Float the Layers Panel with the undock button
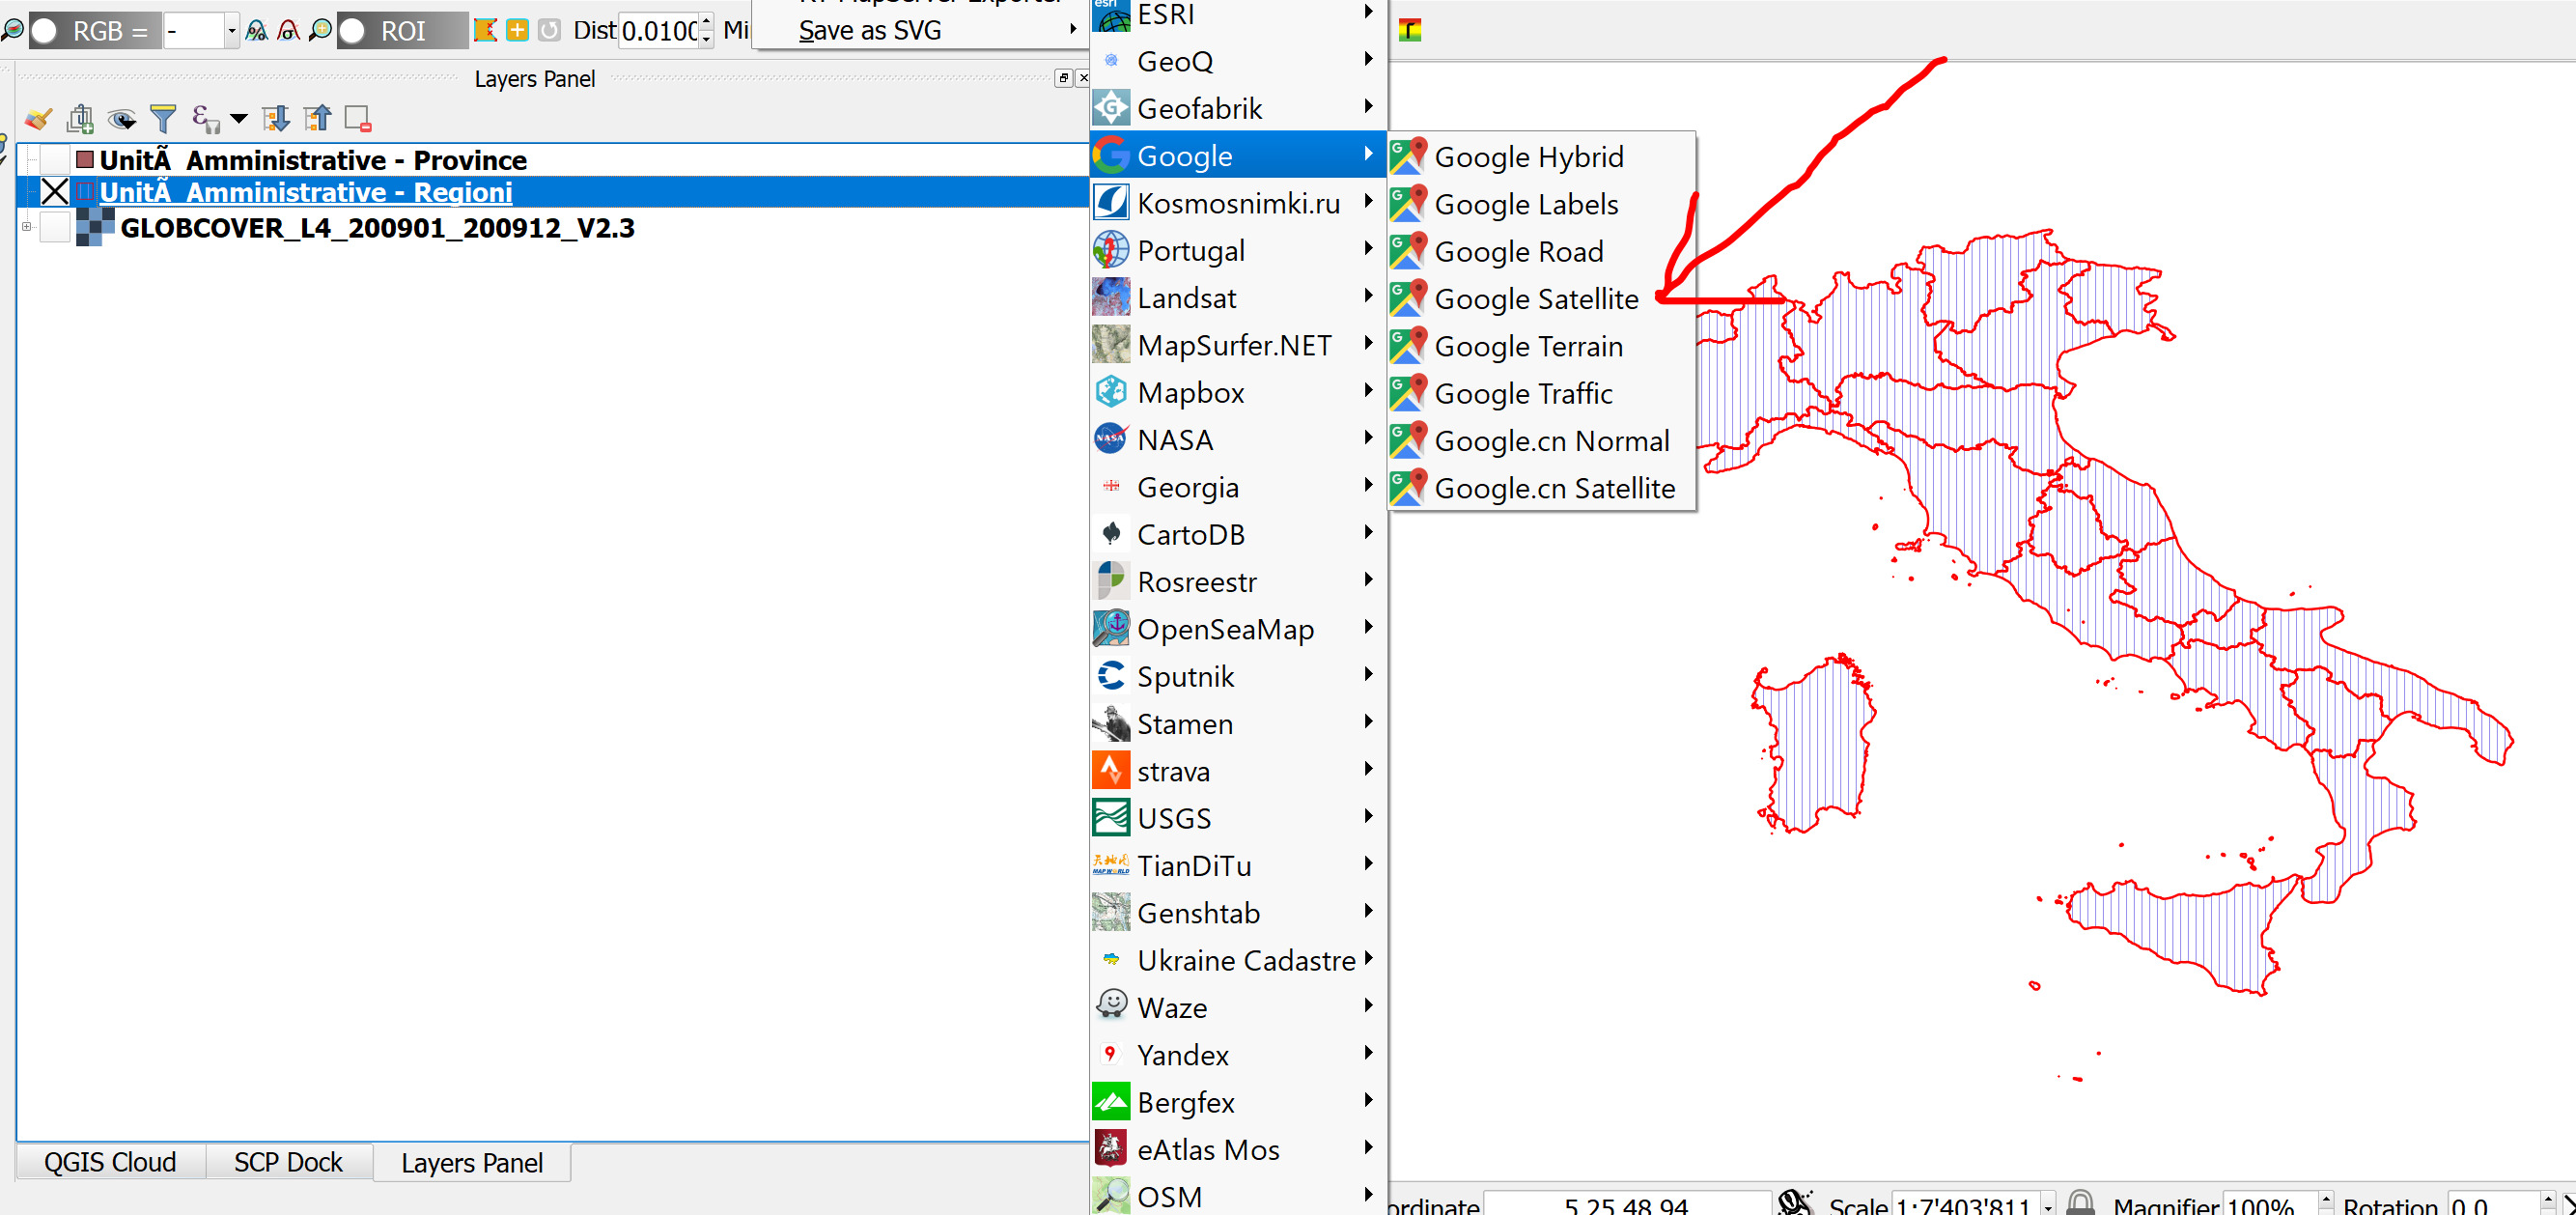 click(x=1064, y=78)
